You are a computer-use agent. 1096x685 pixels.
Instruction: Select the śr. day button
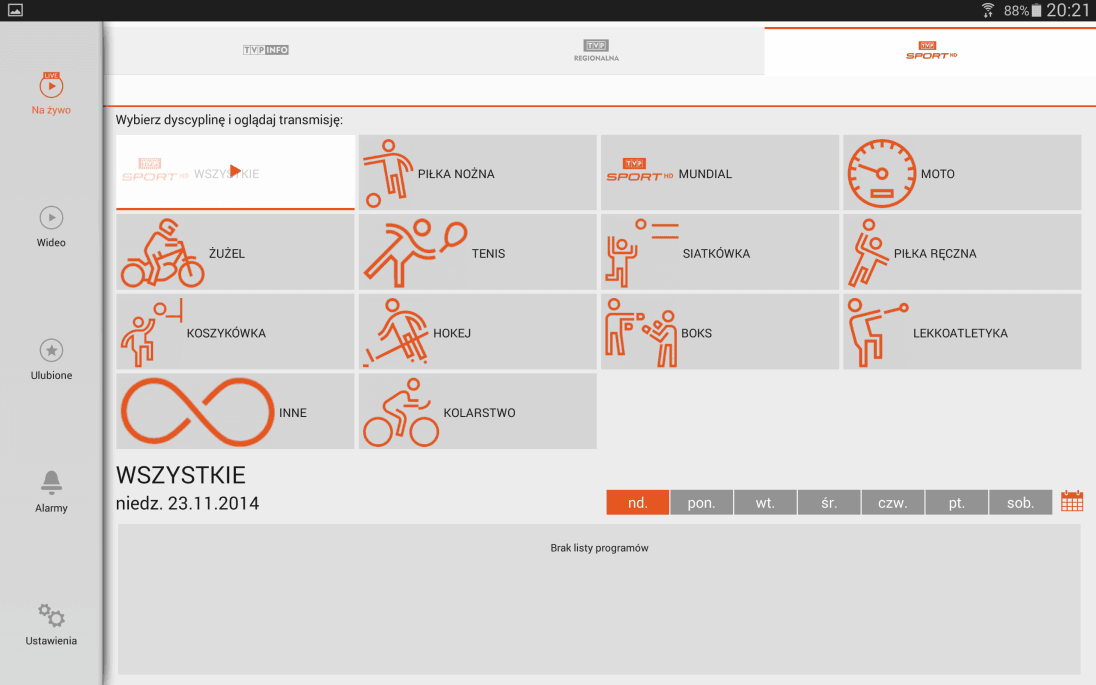(x=829, y=503)
